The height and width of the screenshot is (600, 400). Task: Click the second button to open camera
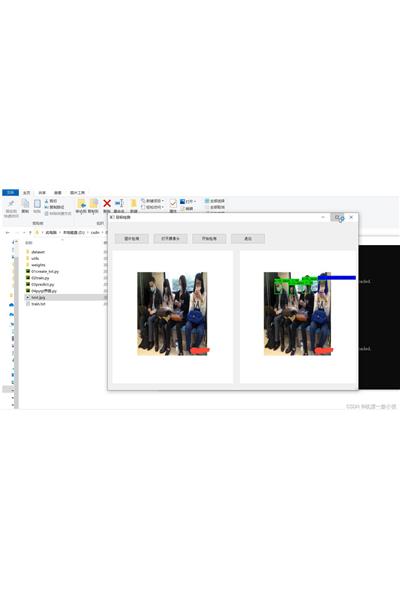coord(170,238)
